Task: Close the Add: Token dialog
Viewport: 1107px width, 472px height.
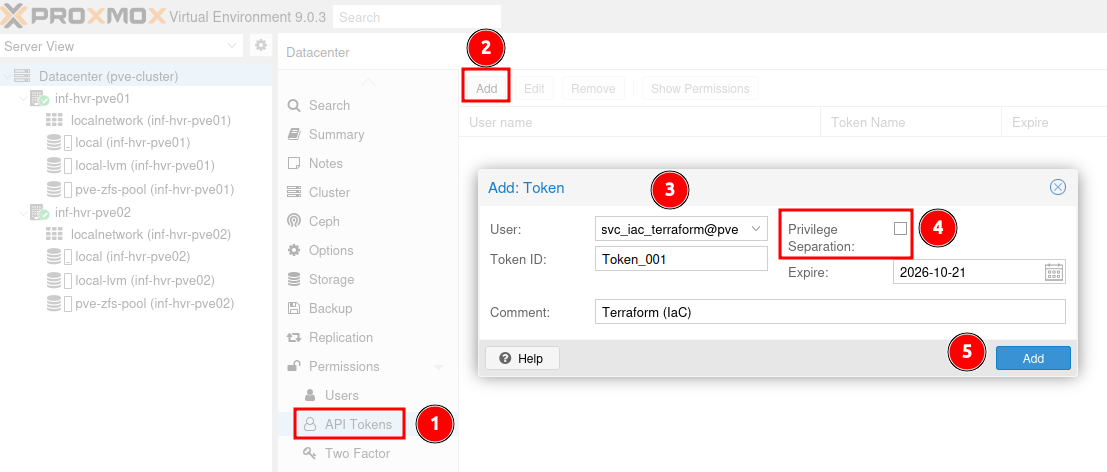Action: 1058,187
